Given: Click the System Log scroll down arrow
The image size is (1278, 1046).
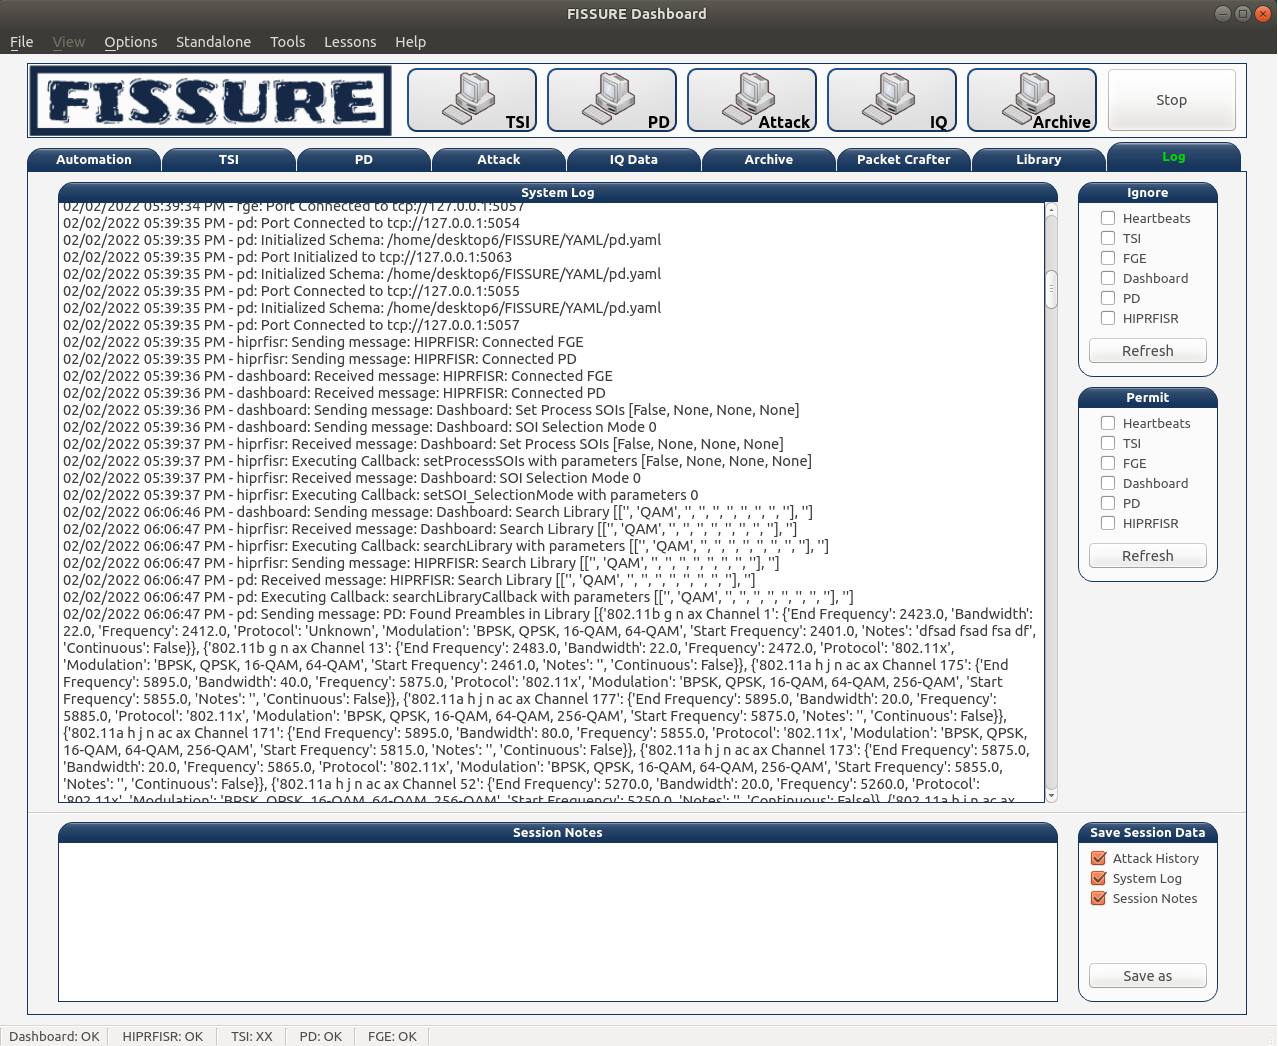Looking at the screenshot, I should (1051, 796).
